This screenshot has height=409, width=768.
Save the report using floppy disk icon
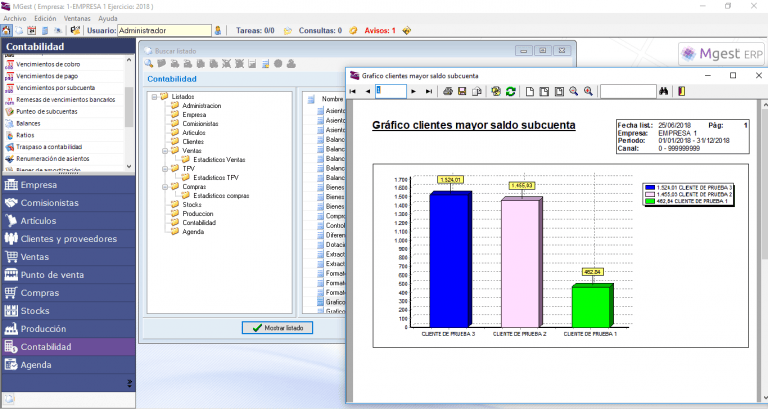point(462,92)
